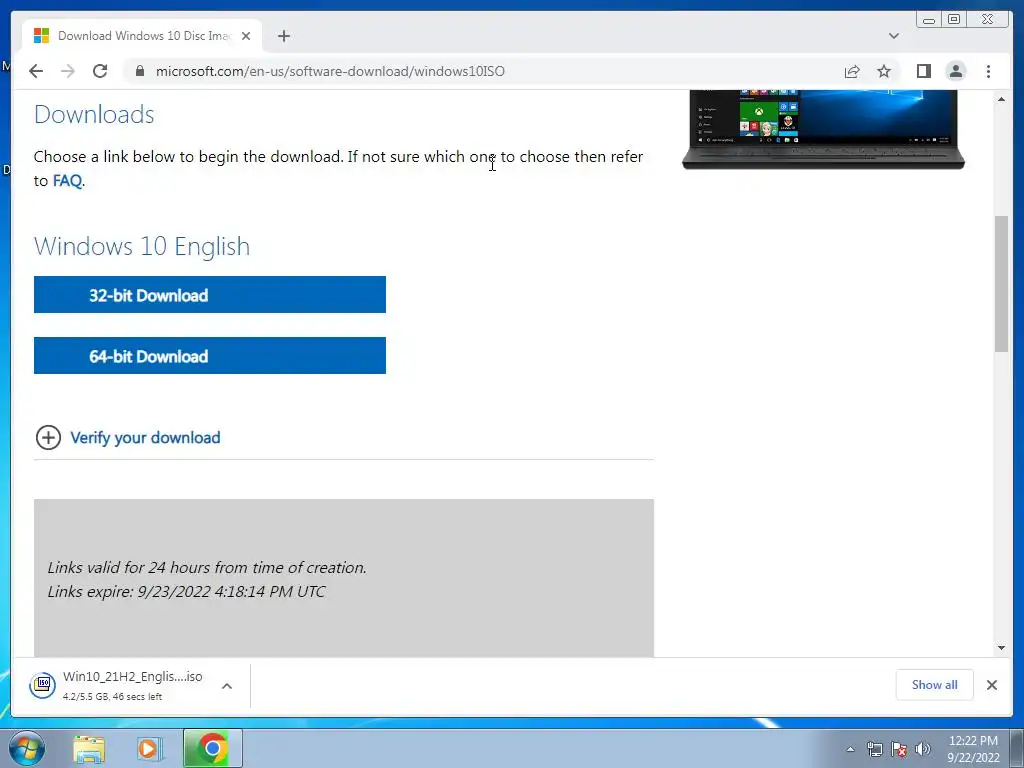Start the 64-bit Download
The height and width of the screenshot is (768, 1024).
(x=210, y=355)
